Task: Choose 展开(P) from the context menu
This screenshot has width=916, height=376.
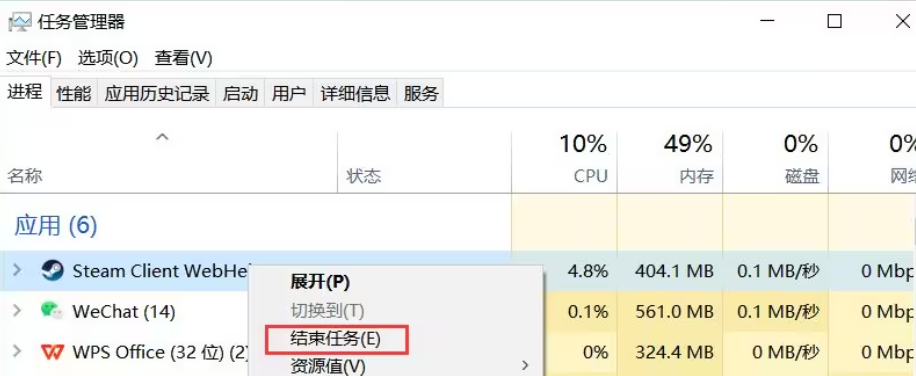Action: click(320, 282)
